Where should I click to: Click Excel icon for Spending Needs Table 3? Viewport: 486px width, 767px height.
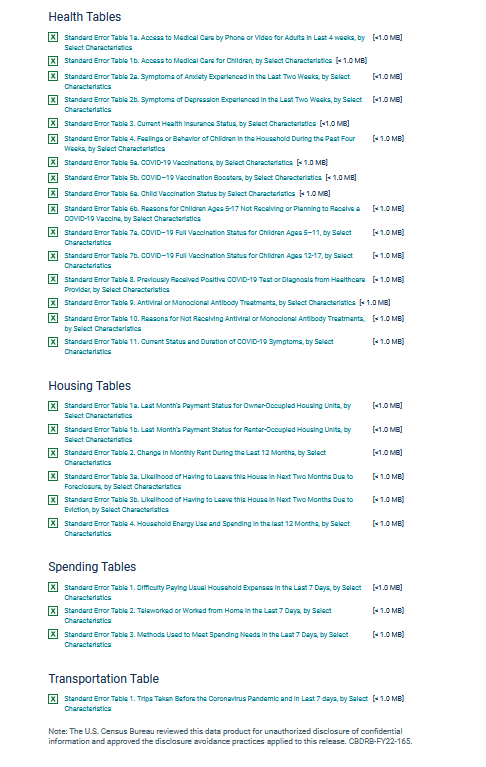(53, 634)
